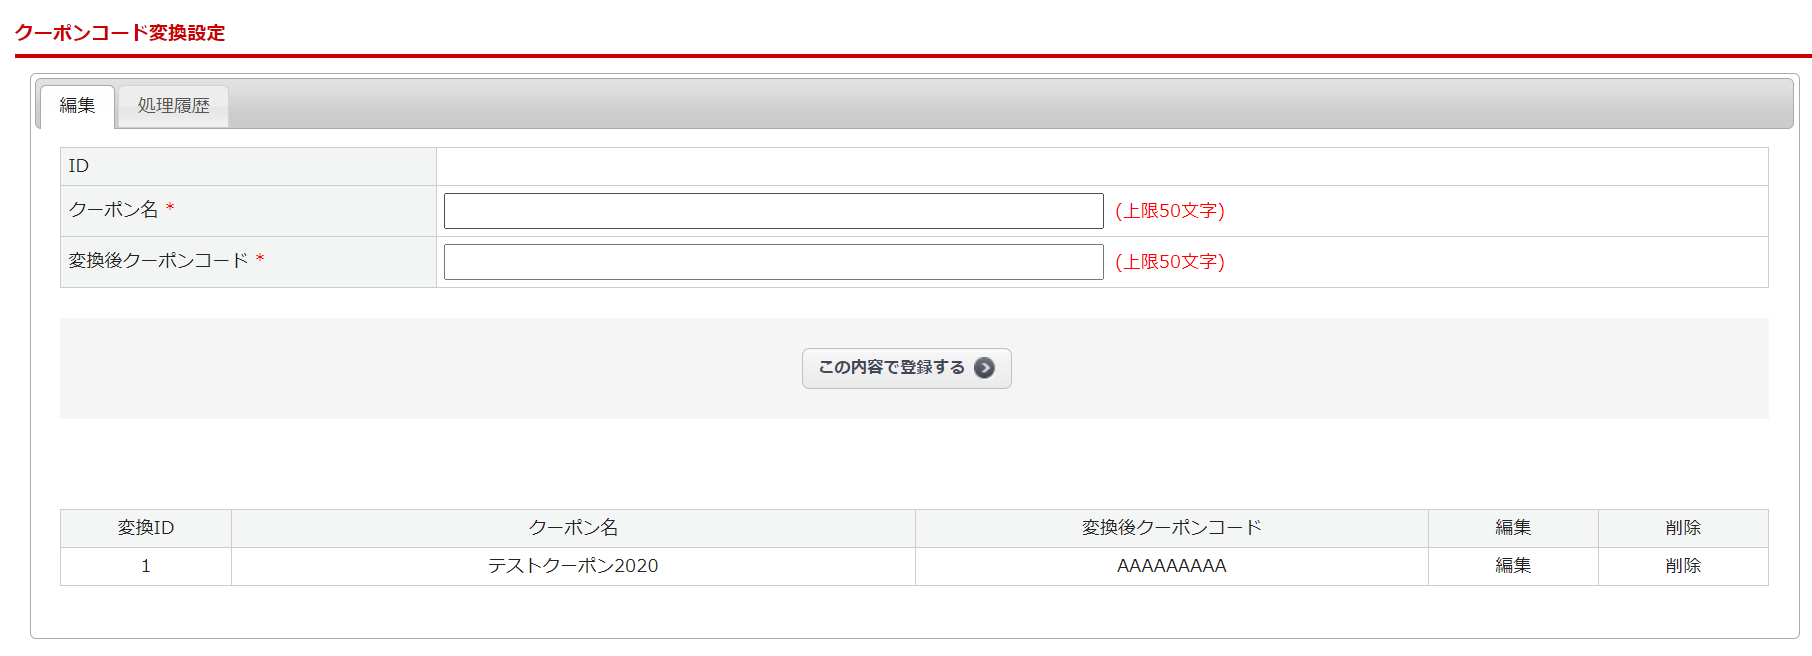Click the 編集 column header
1812x656 pixels.
pos(1513,528)
